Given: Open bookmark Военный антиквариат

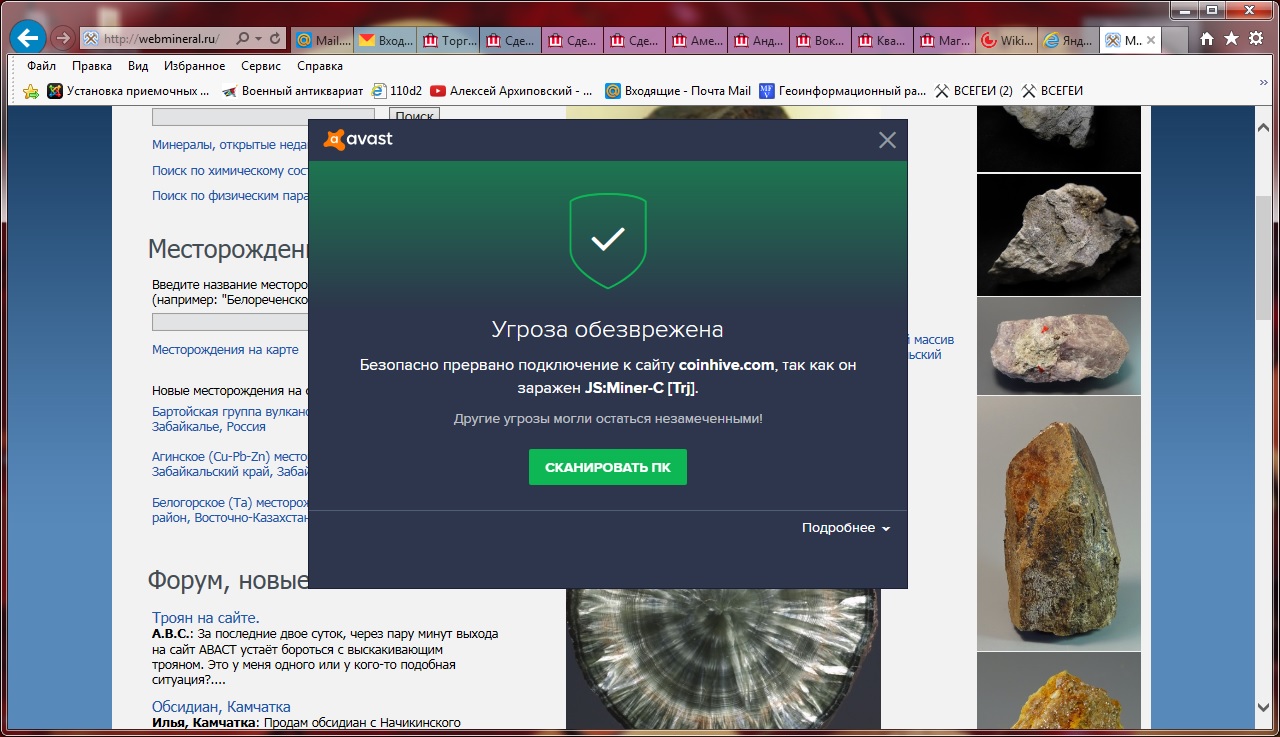Looking at the screenshot, I should click(x=292, y=91).
